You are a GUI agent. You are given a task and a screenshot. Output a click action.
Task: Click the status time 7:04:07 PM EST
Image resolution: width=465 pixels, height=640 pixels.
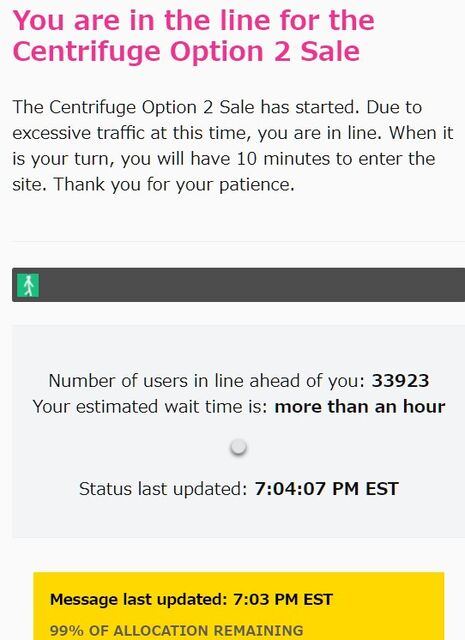pyautogui.click(x=327, y=489)
